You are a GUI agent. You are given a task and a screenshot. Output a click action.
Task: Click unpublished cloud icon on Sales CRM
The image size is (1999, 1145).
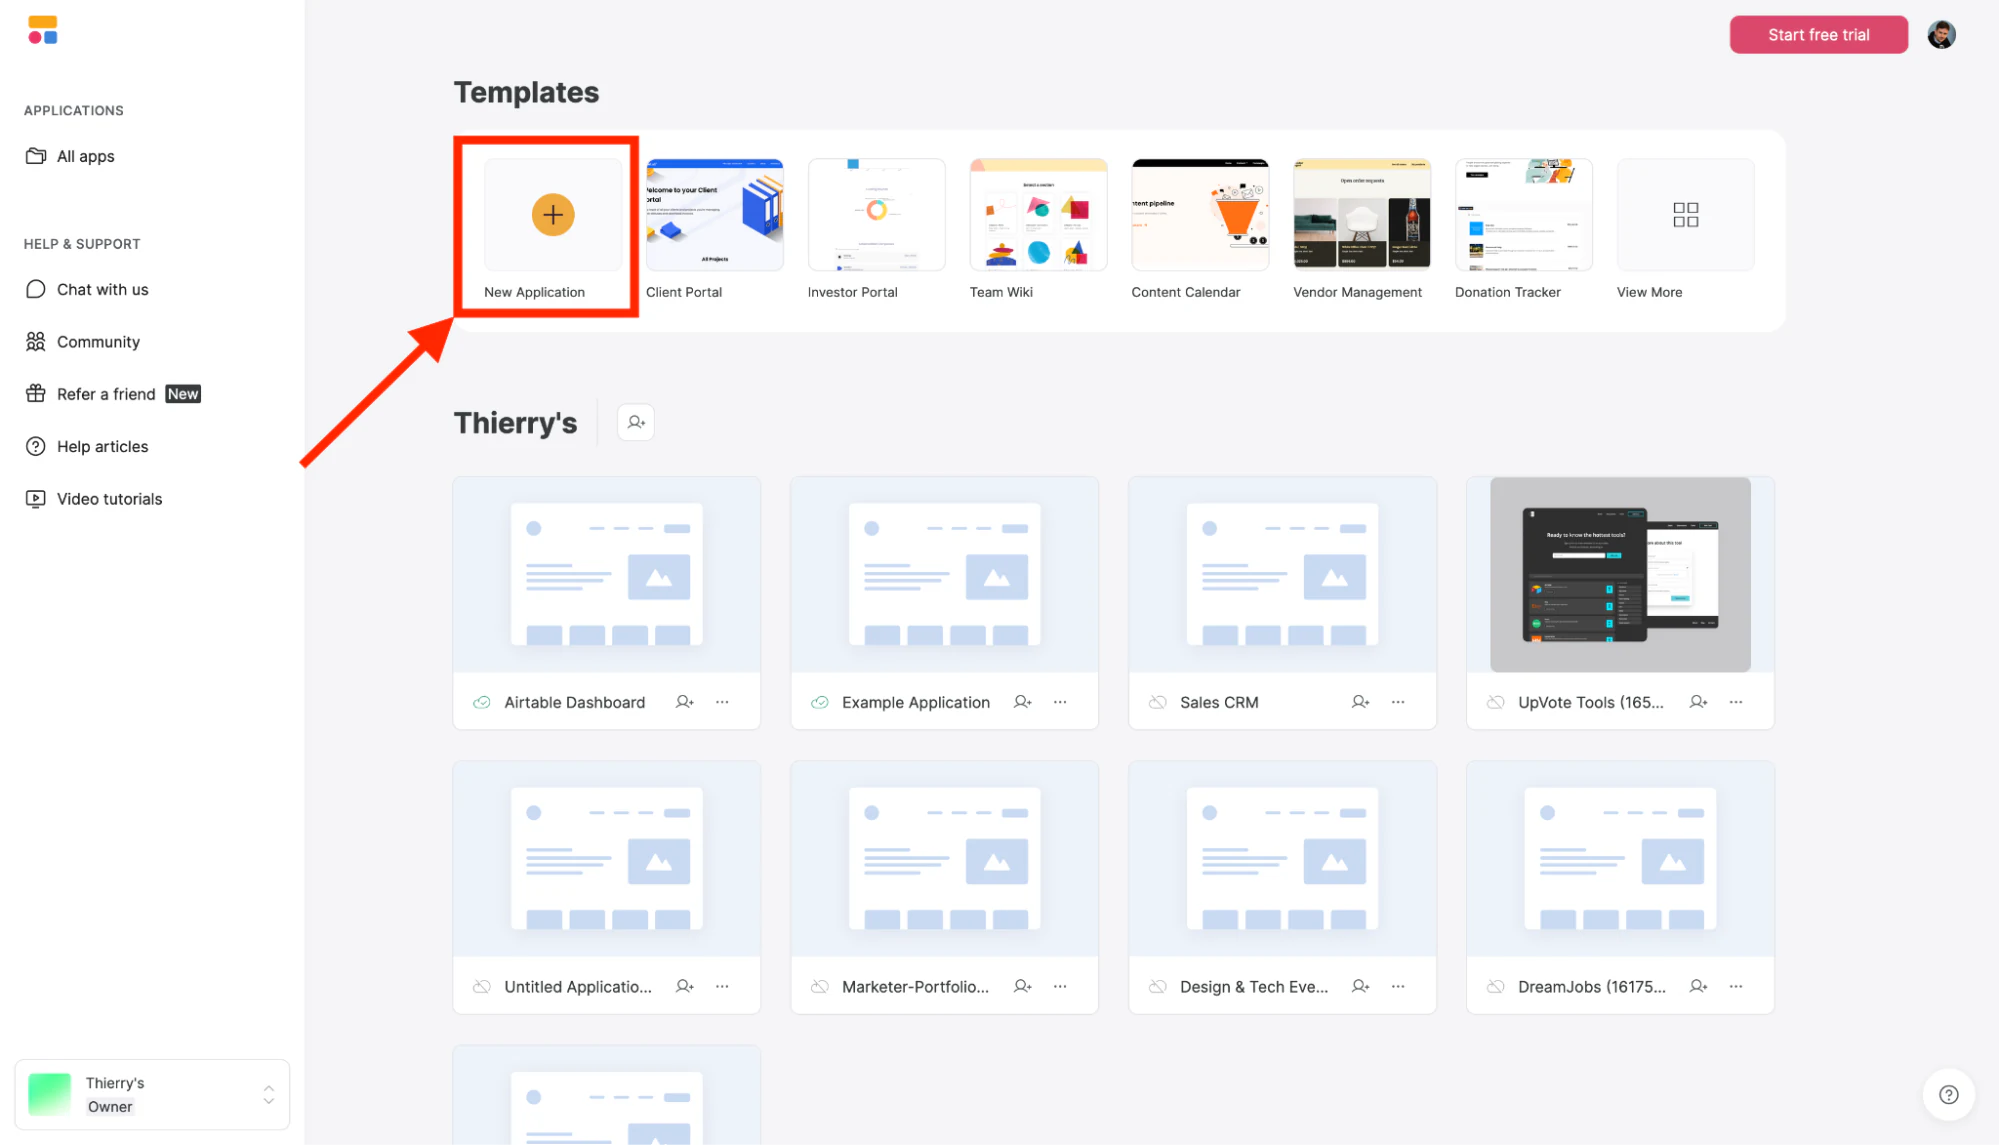1158,702
